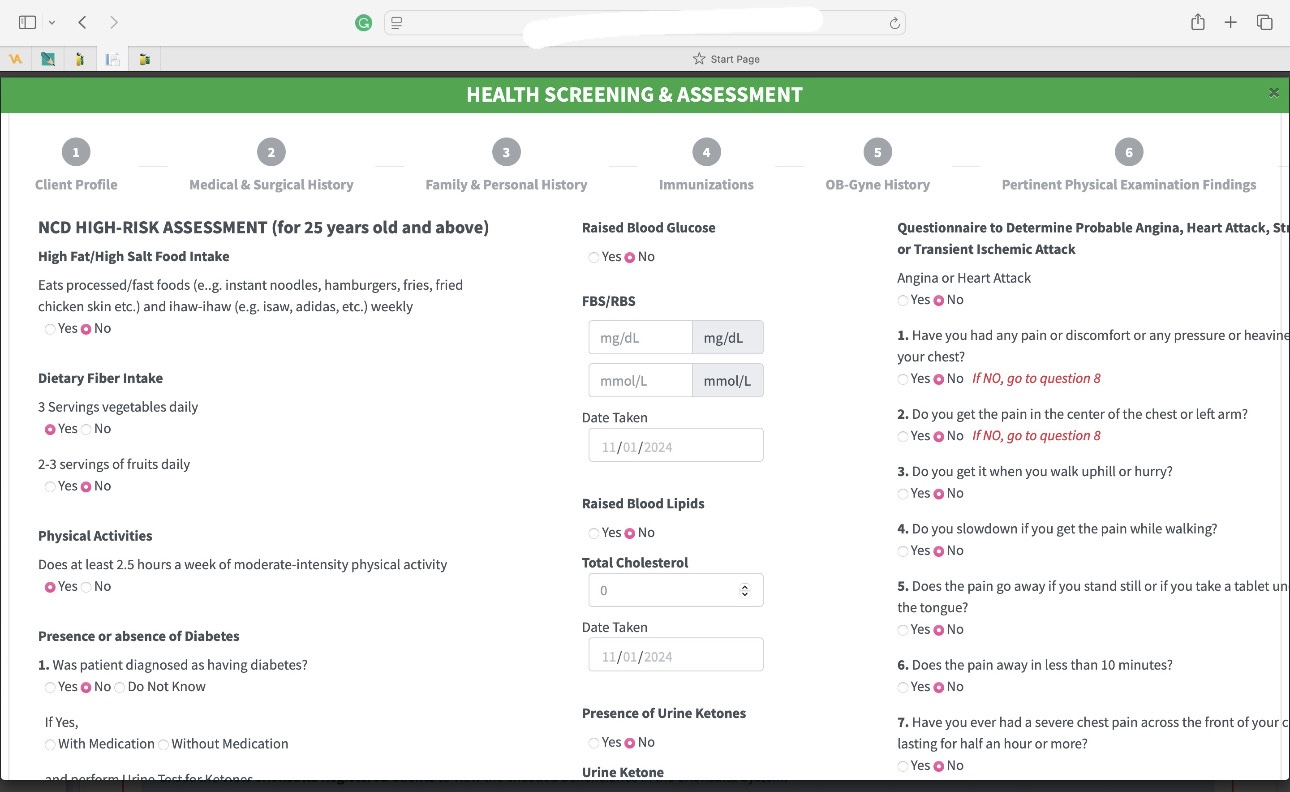The height and width of the screenshot is (792, 1290).
Task: Go to Pertinent Physical Examination Findings step
Action: 1129,167
